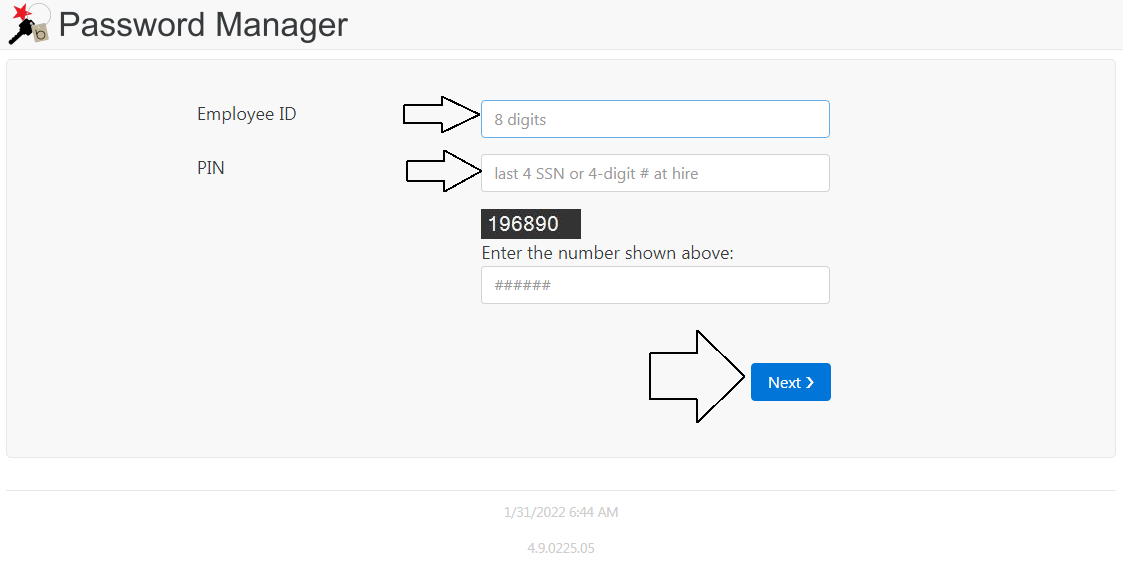Click the 1/31/2022 6:44 AM timestamp
The image size is (1123, 572).
[x=561, y=513]
